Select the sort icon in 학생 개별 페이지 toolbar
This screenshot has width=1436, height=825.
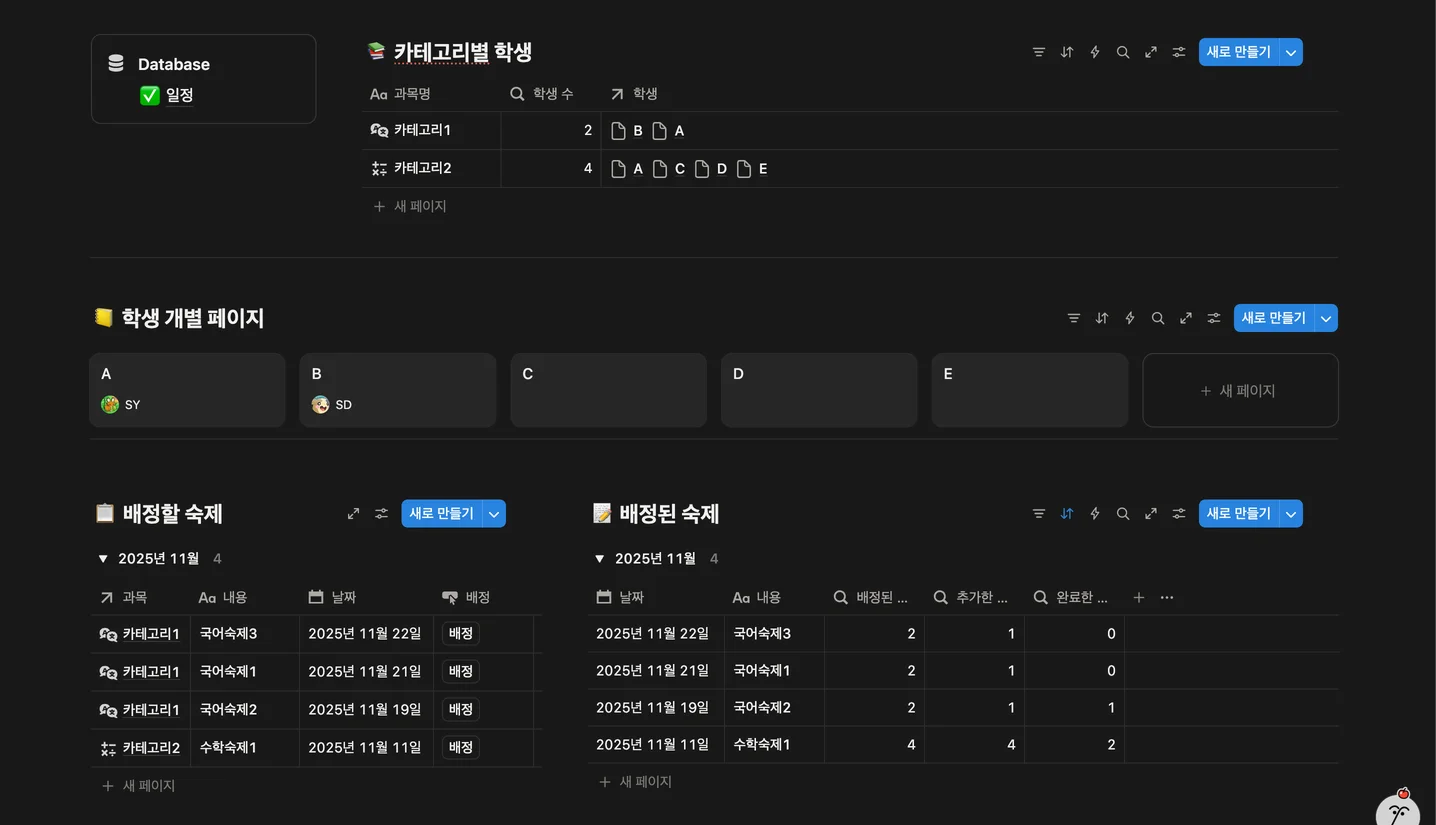[1101, 317]
